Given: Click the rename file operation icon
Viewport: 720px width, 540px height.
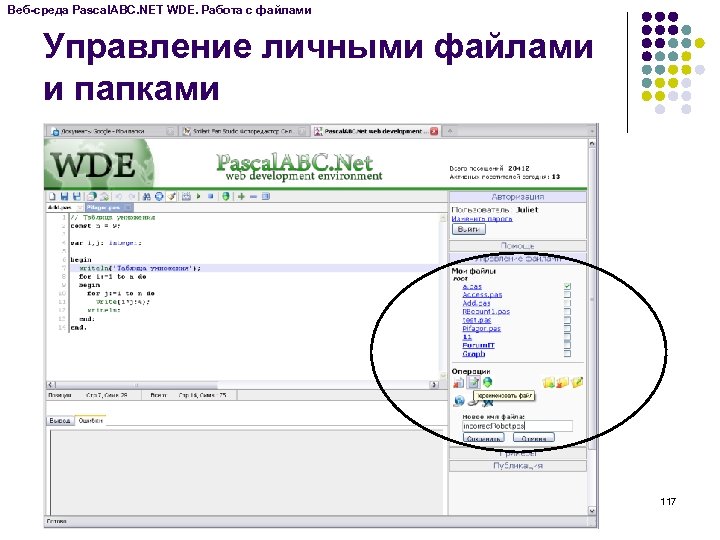Looking at the screenshot, I should [473, 382].
